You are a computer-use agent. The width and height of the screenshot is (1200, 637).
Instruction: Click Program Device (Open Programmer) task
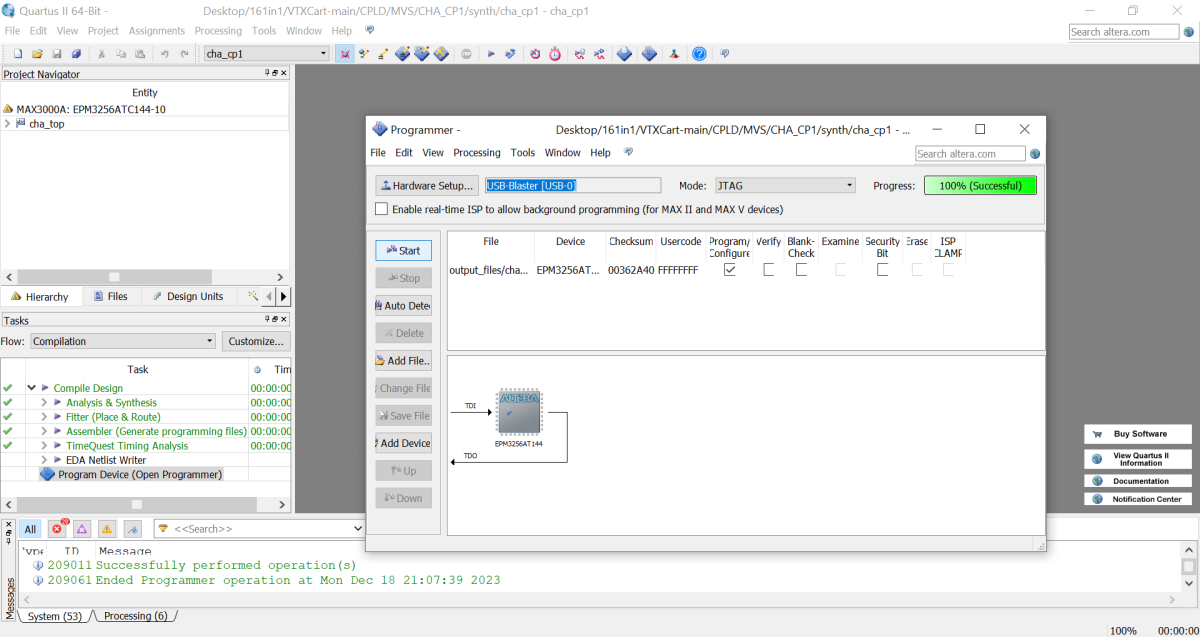[130, 474]
